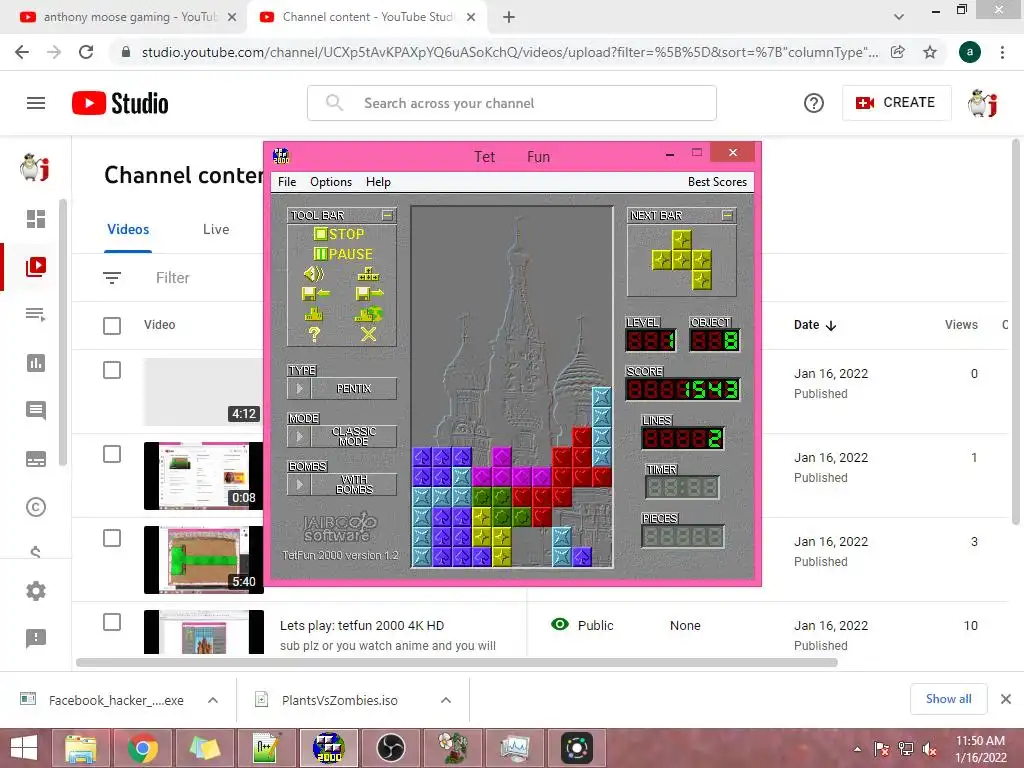Open the Content icon in Studio sidebar
Screen dimensions: 1024x768
[36, 266]
